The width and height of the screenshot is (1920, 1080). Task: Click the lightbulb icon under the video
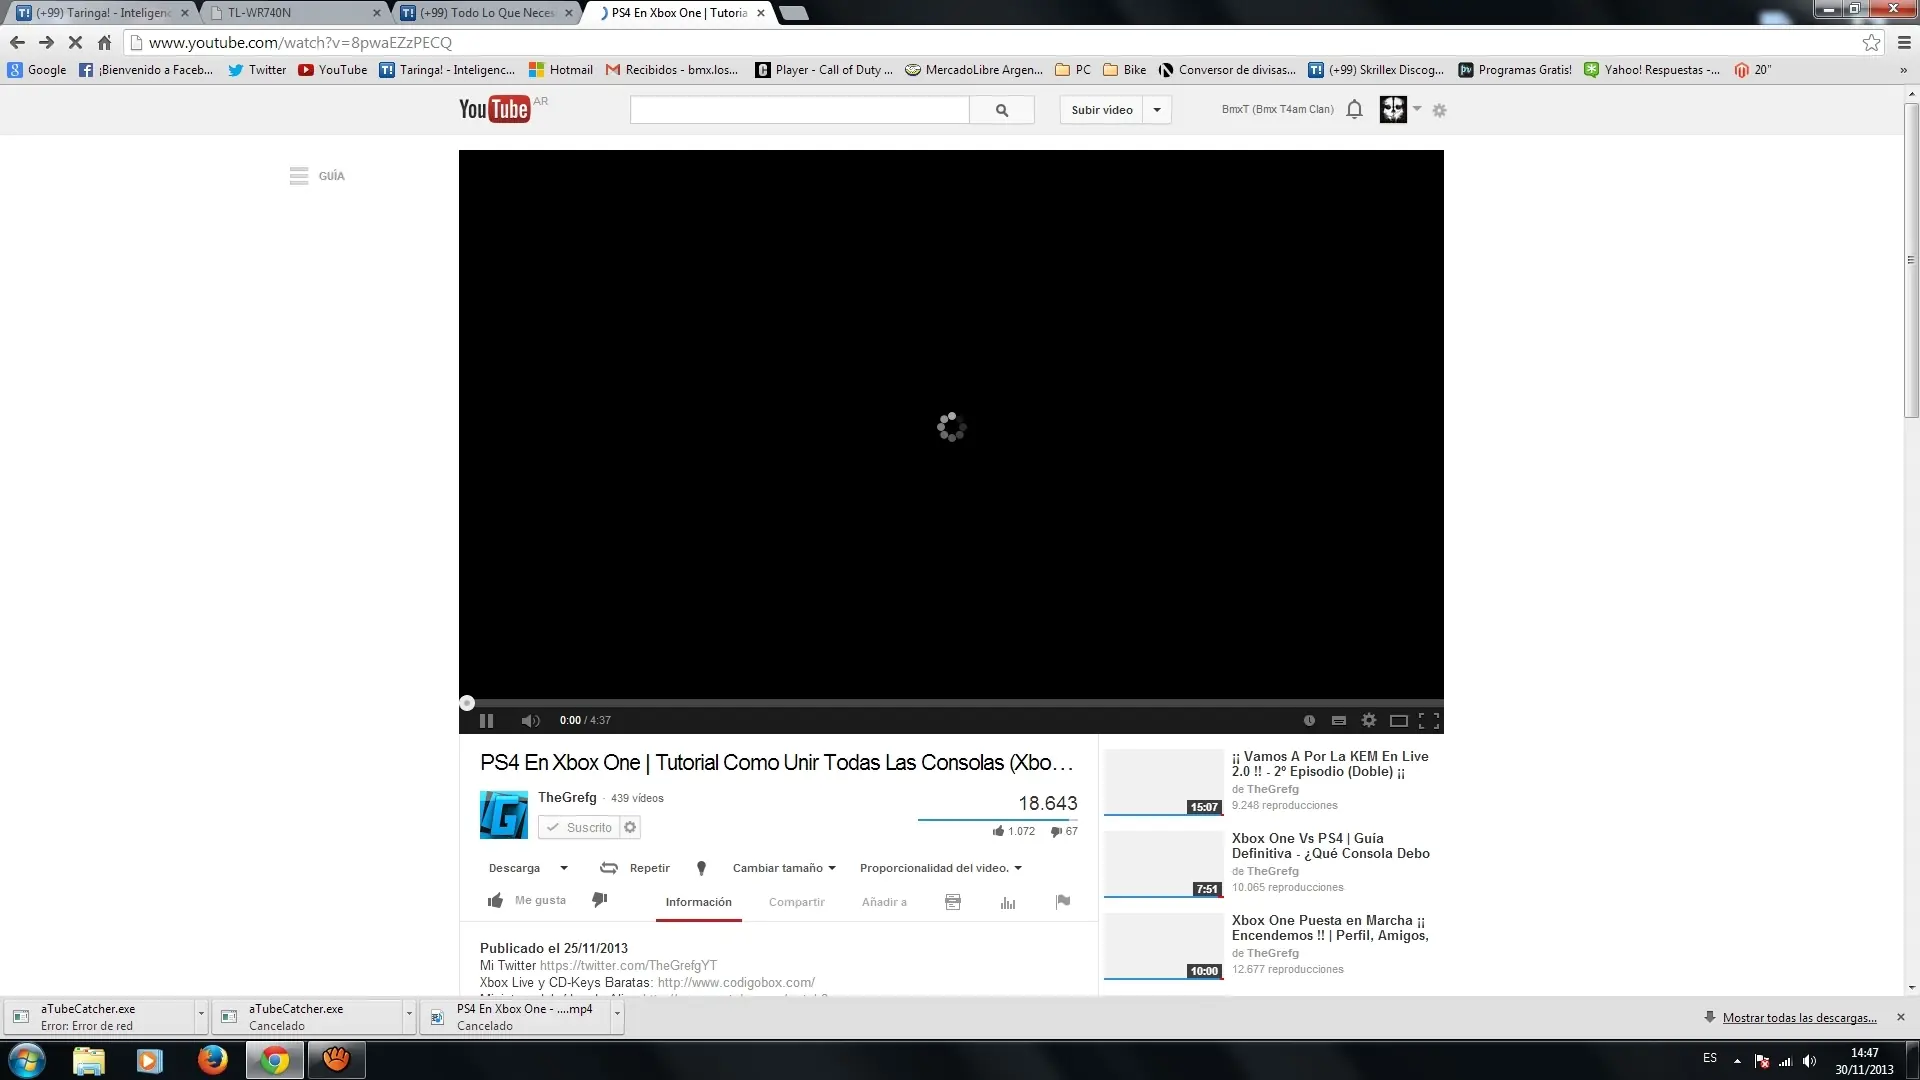pyautogui.click(x=701, y=868)
